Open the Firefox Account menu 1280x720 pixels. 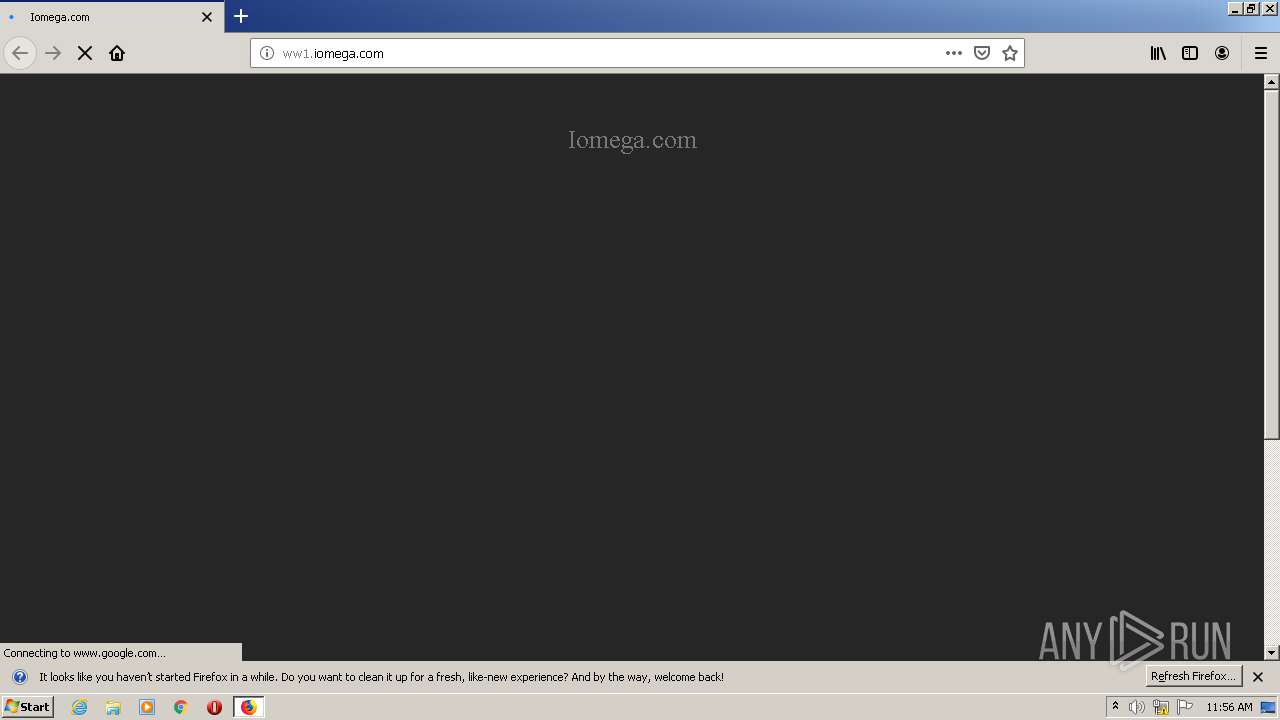point(1222,53)
